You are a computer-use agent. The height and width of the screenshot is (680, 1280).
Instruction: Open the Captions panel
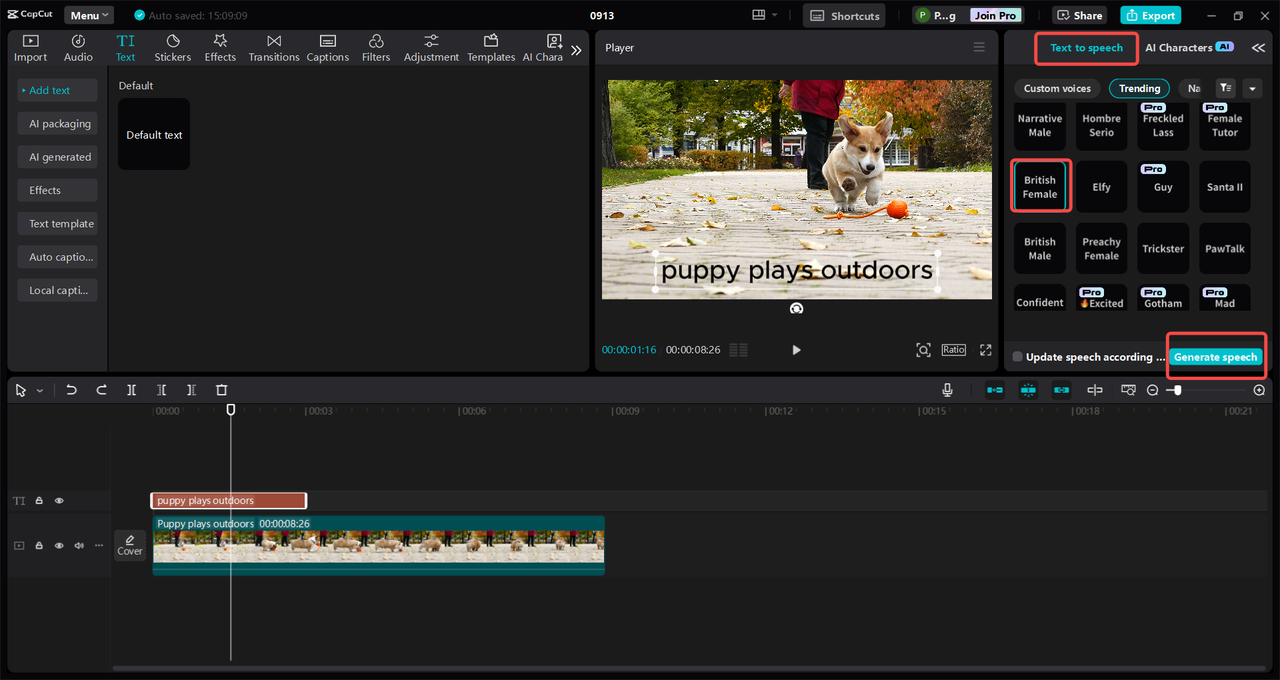328,48
